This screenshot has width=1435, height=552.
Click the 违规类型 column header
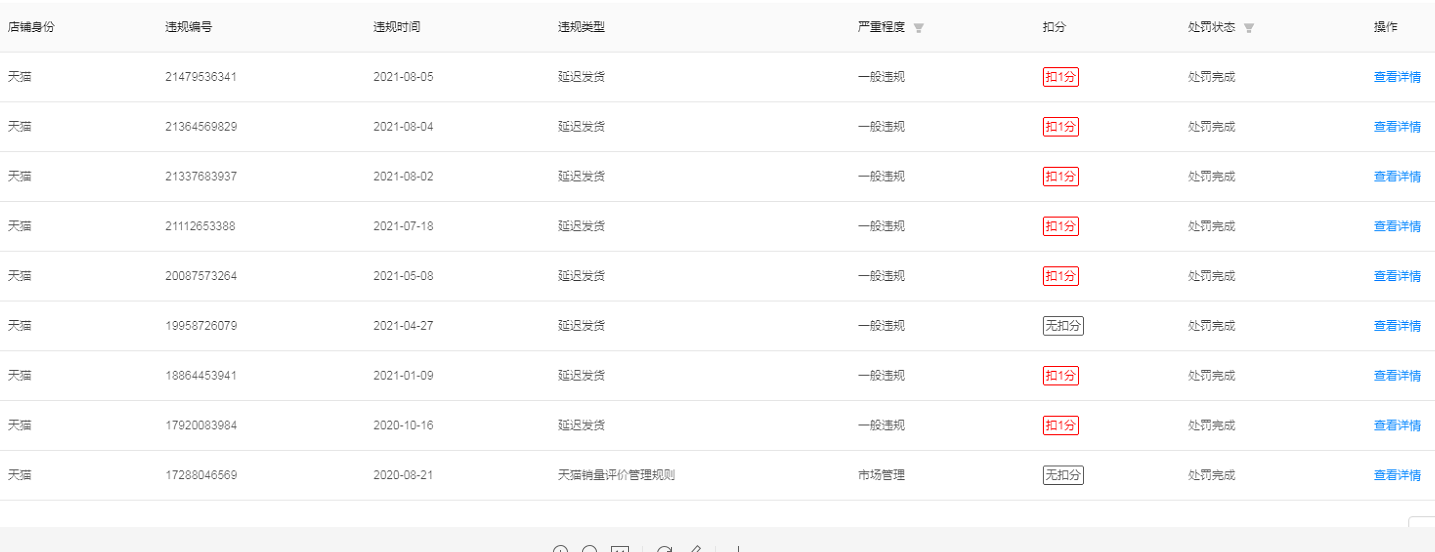582,27
